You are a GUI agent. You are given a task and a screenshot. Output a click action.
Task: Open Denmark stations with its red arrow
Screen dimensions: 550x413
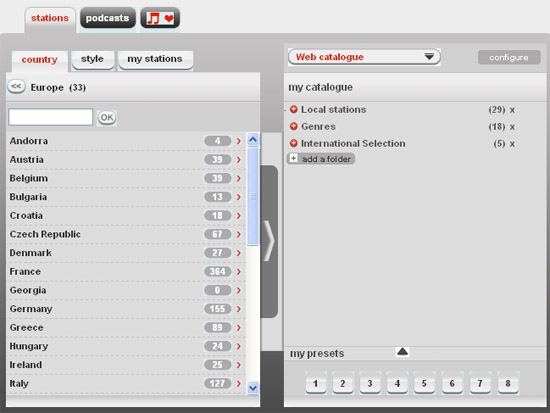click(x=239, y=253)
